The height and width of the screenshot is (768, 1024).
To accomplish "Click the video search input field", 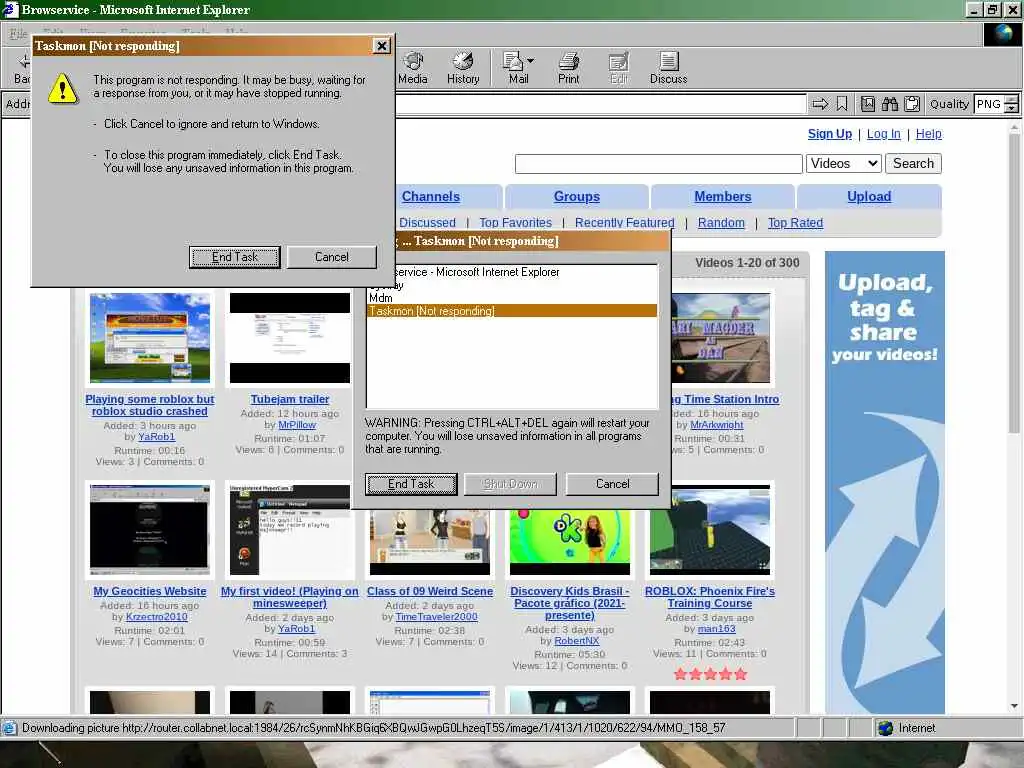I will 658,164.
